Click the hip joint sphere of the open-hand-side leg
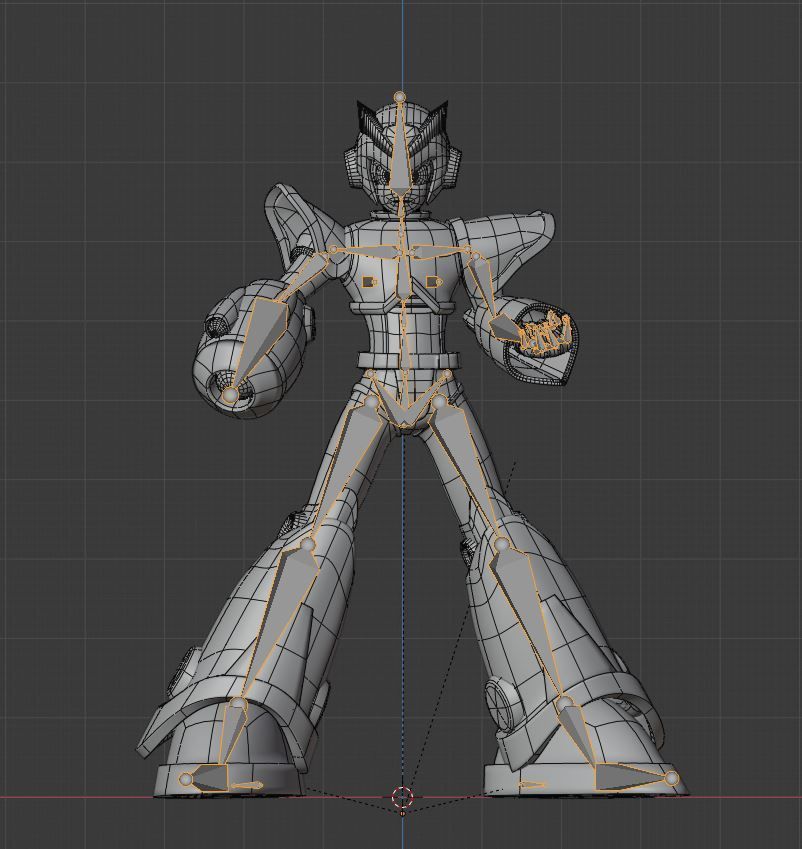The image size is (802, 849). (x=439, y=402)
